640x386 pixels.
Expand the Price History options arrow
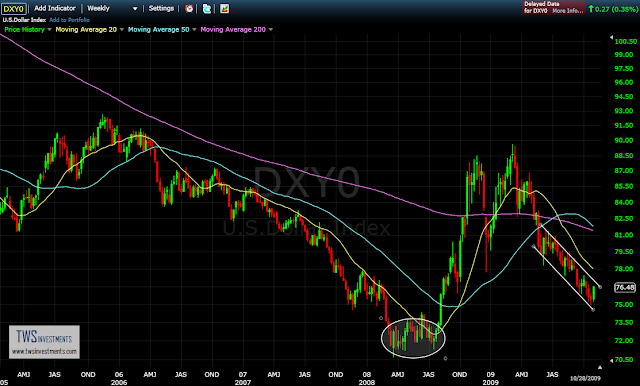[49, 29]
